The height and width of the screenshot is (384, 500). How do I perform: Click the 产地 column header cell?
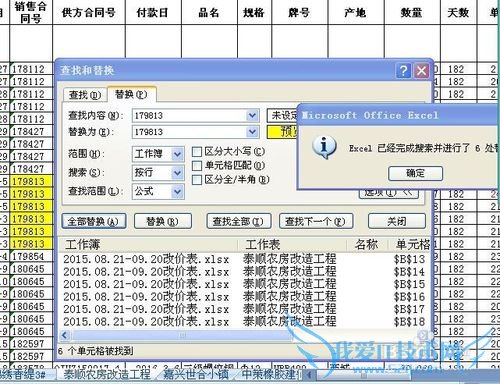tap(356, 12)
